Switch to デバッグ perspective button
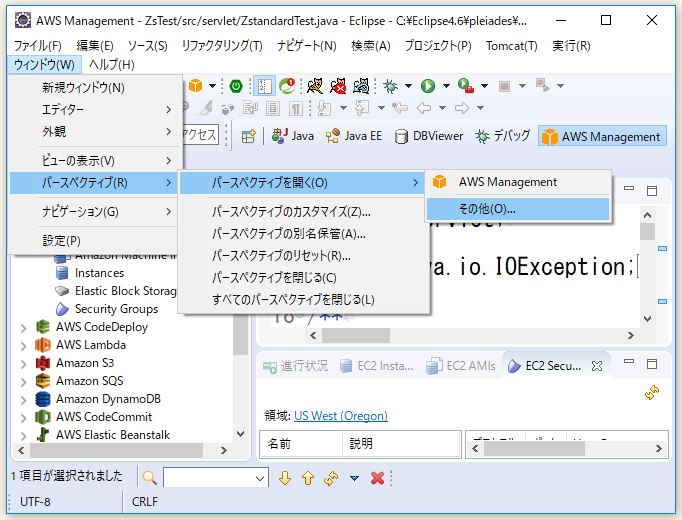 point(503,137)
